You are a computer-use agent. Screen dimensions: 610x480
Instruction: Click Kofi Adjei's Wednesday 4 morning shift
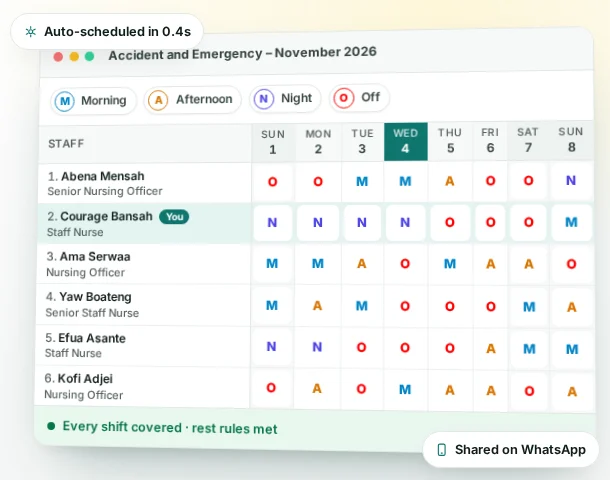coord(405,389)
